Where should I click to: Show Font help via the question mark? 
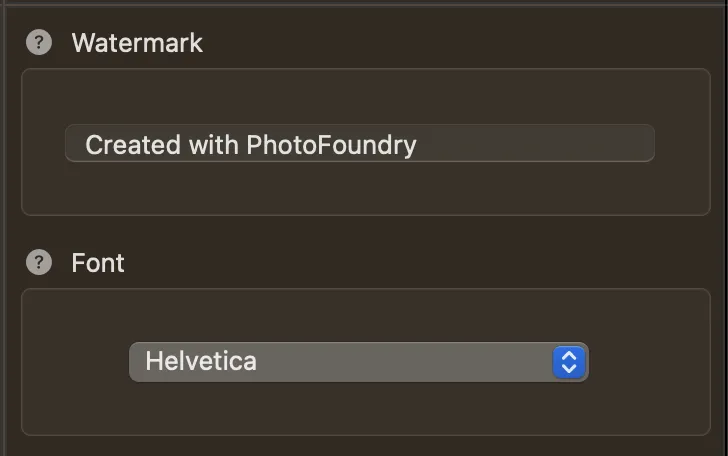38,263
